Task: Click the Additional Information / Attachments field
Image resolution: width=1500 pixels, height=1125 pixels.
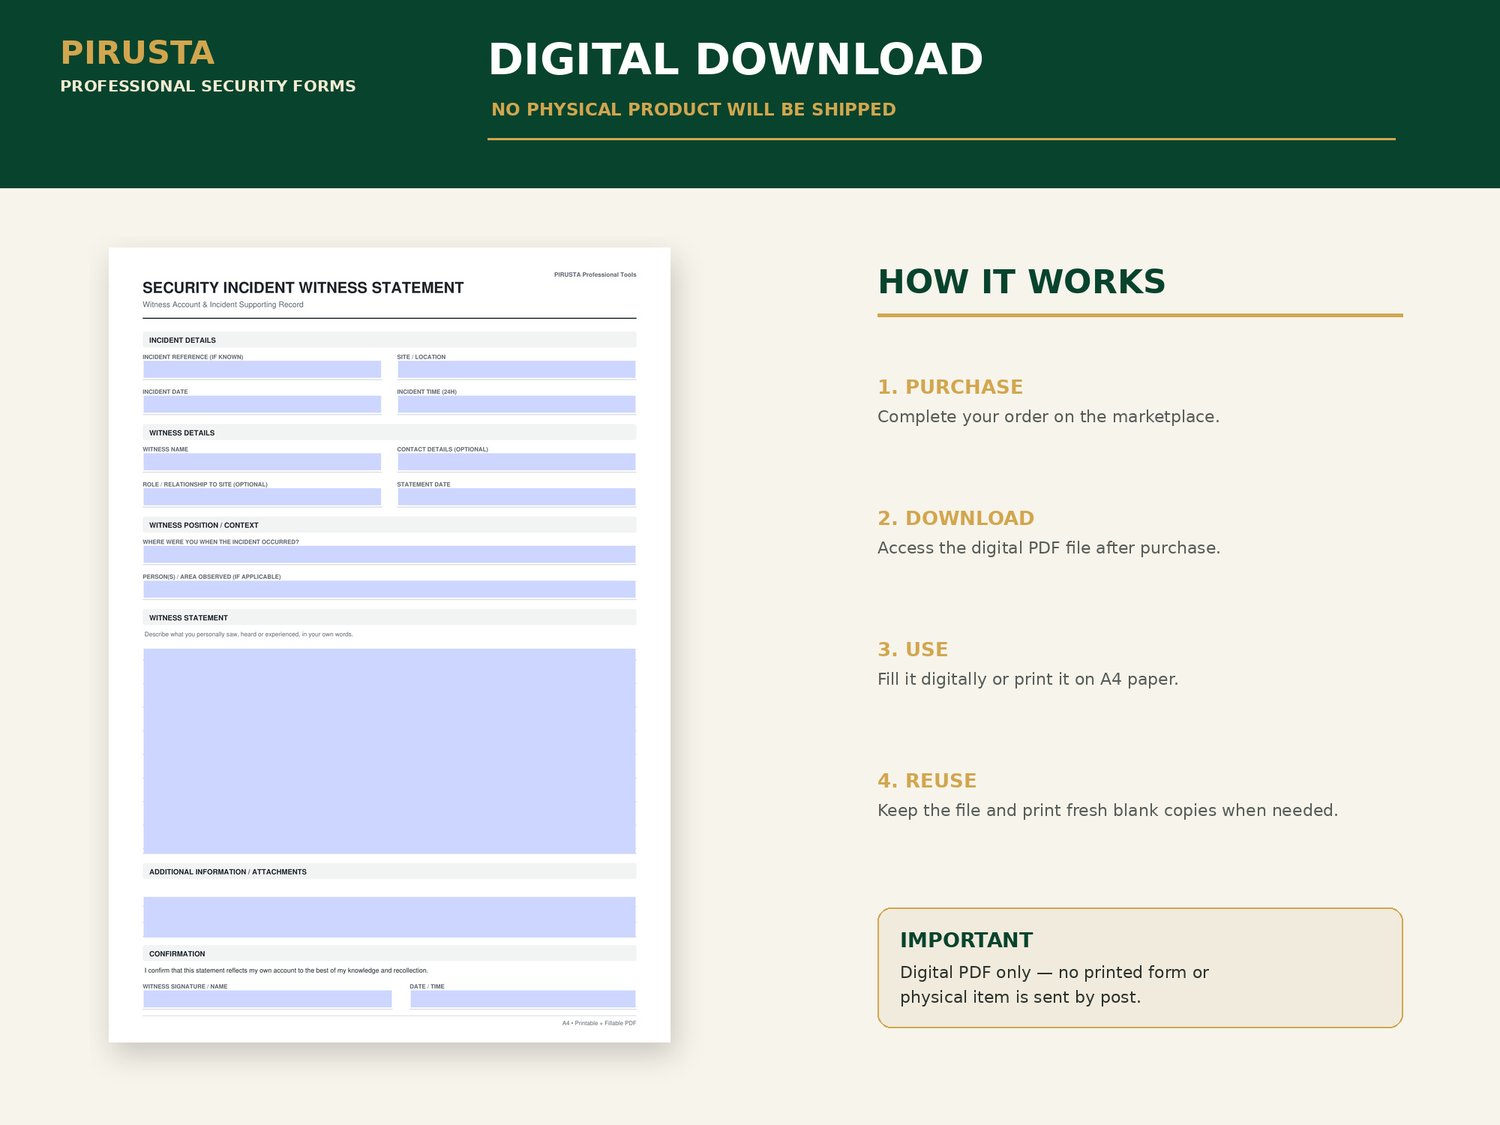Action: click(389, 917)
